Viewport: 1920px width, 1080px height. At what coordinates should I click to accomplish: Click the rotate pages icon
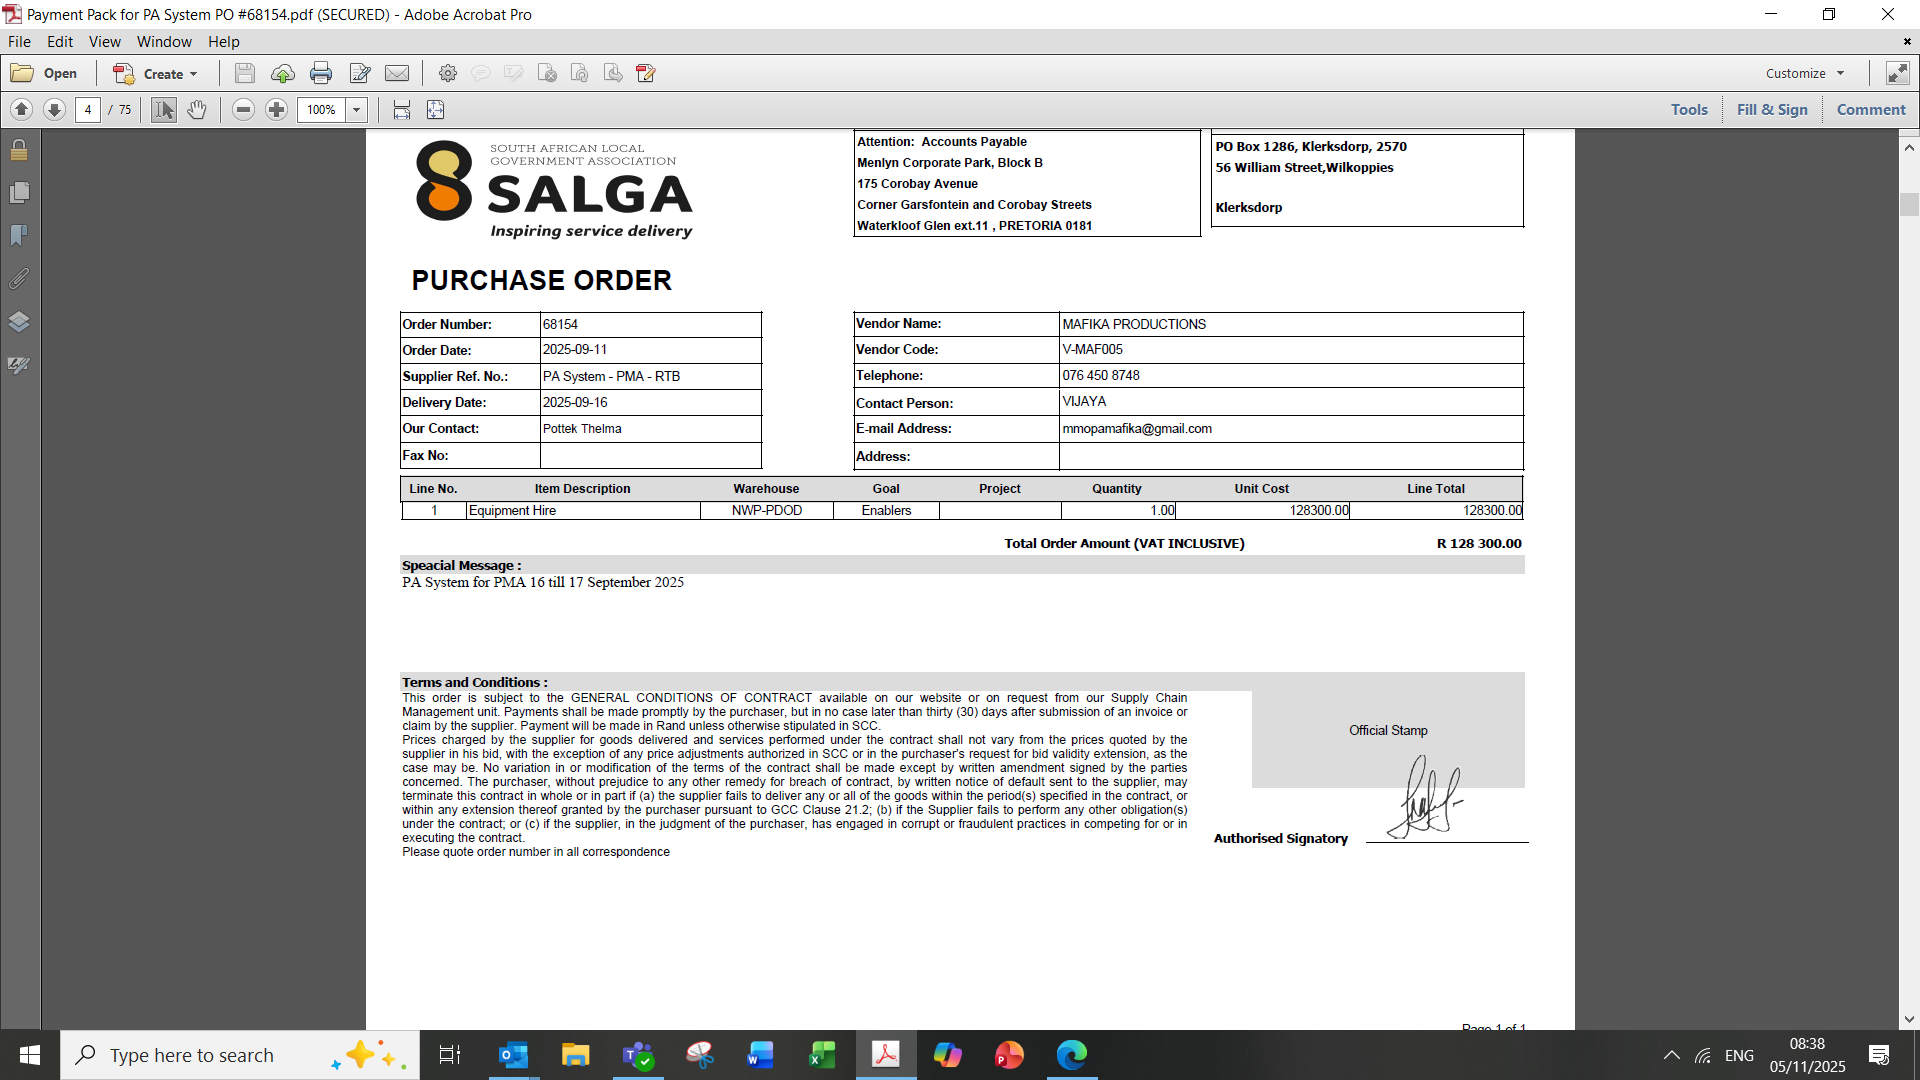coord(580,73)
